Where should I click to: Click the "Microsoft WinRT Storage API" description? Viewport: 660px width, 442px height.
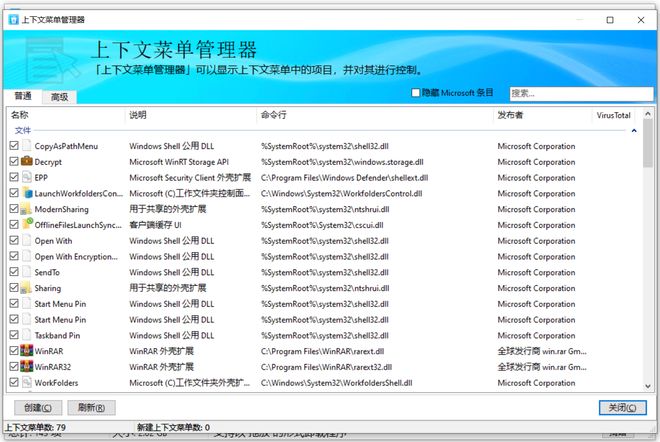pos(179,162)
